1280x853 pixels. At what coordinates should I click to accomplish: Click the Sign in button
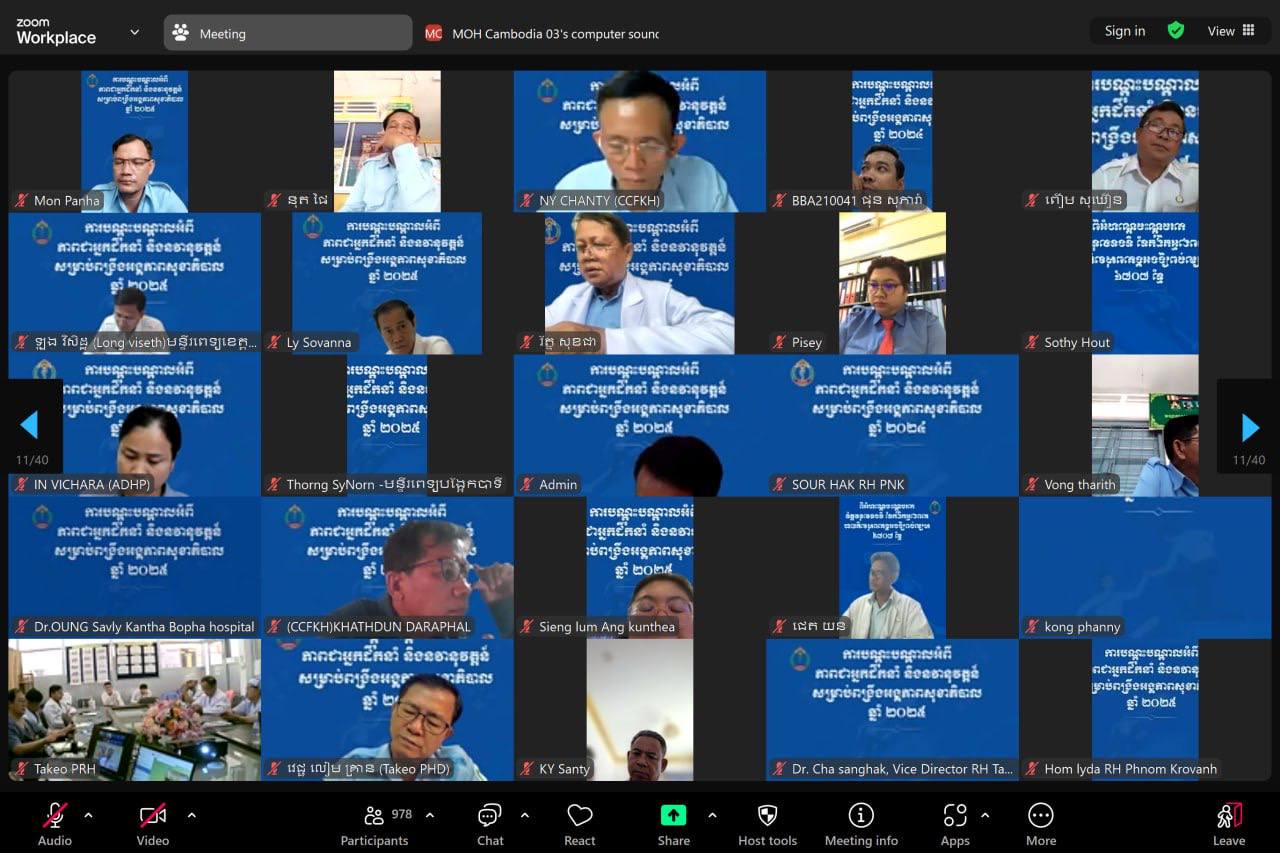click(x=1125, y=31)
